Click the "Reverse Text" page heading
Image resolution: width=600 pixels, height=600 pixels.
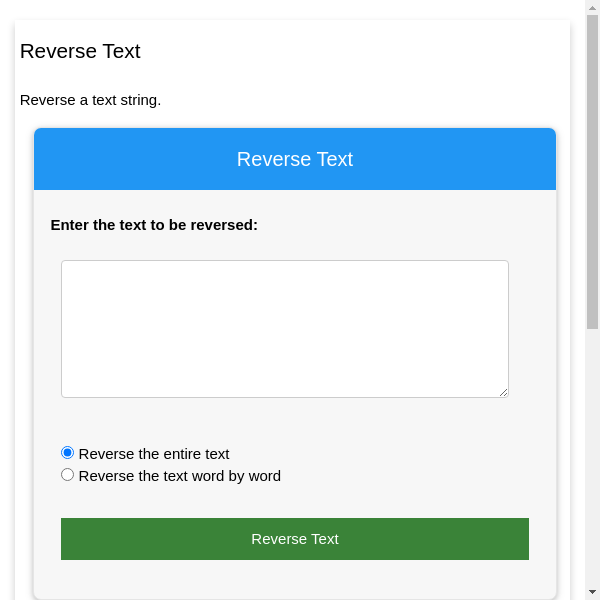(x=80, y=51)
